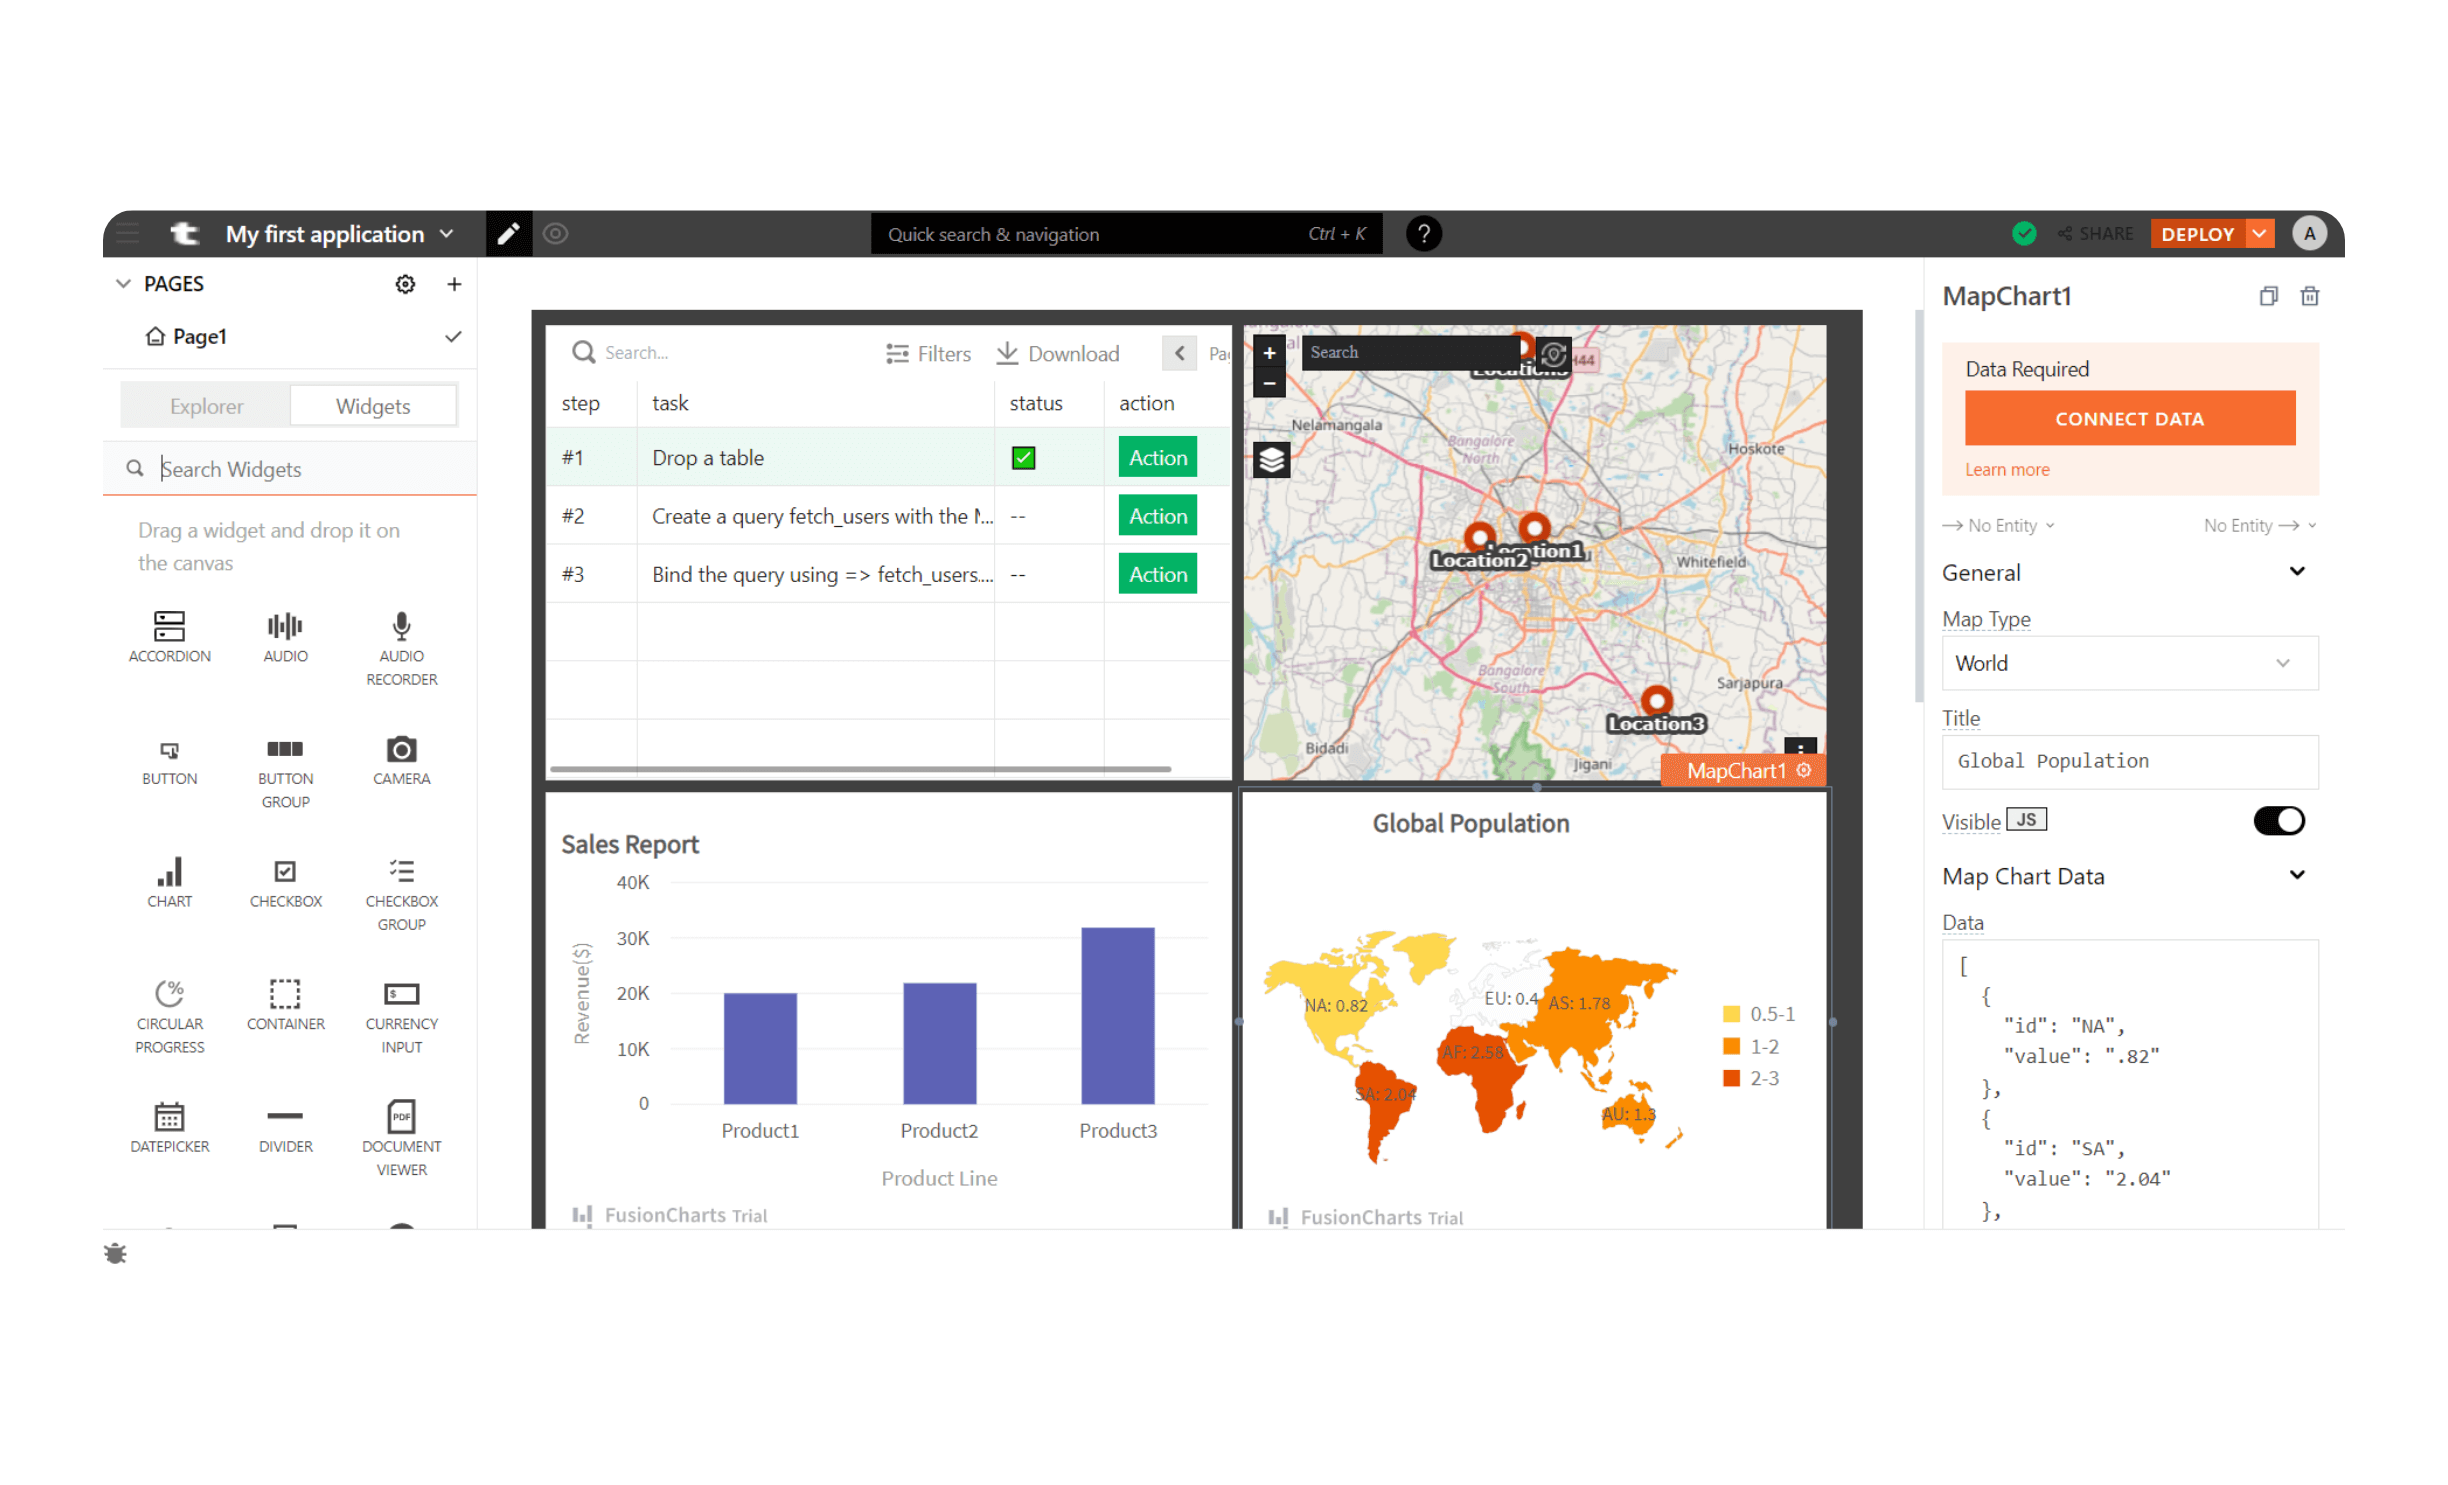The image size is (2448, 1485).
Task: Select the Audio widget
Action: click(286, 637)
